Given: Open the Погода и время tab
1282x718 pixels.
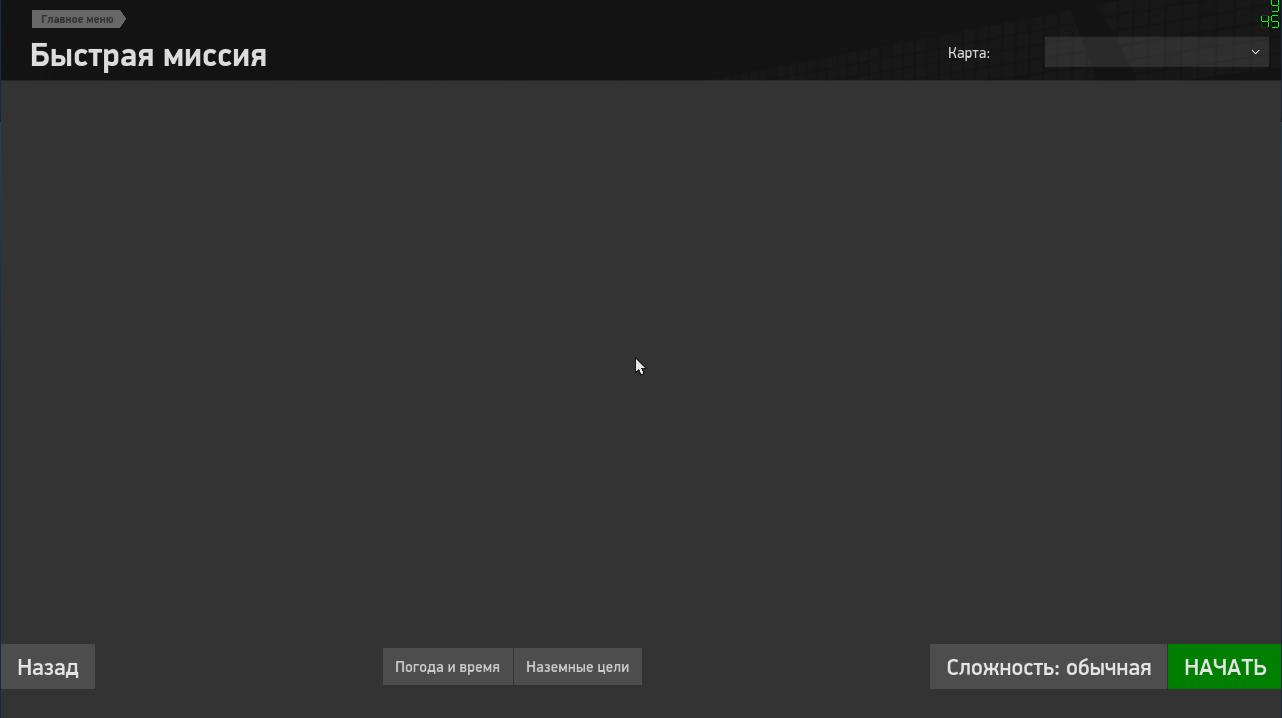Looking at the screenshot, I should coord(447,667).
